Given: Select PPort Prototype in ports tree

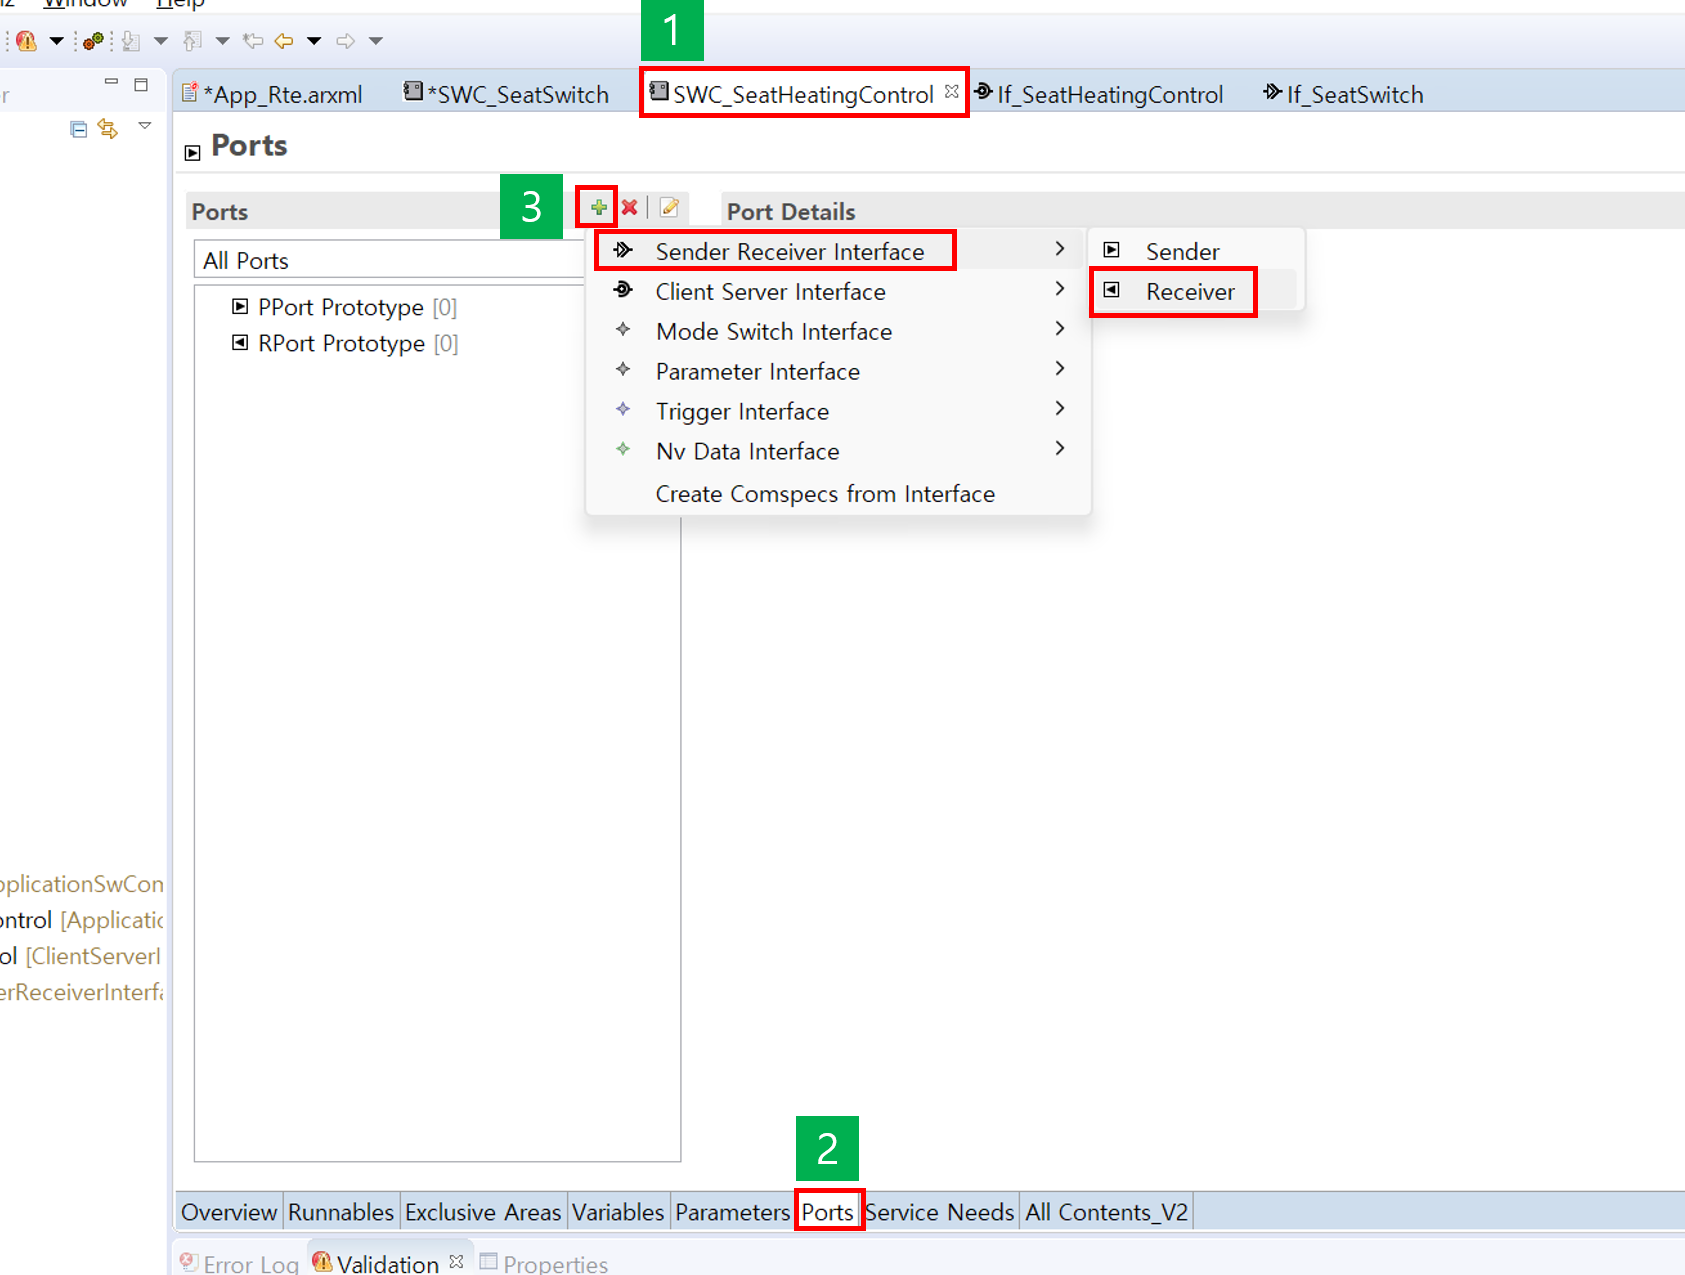Looking at the screenshot, I should tap(340, 307).
